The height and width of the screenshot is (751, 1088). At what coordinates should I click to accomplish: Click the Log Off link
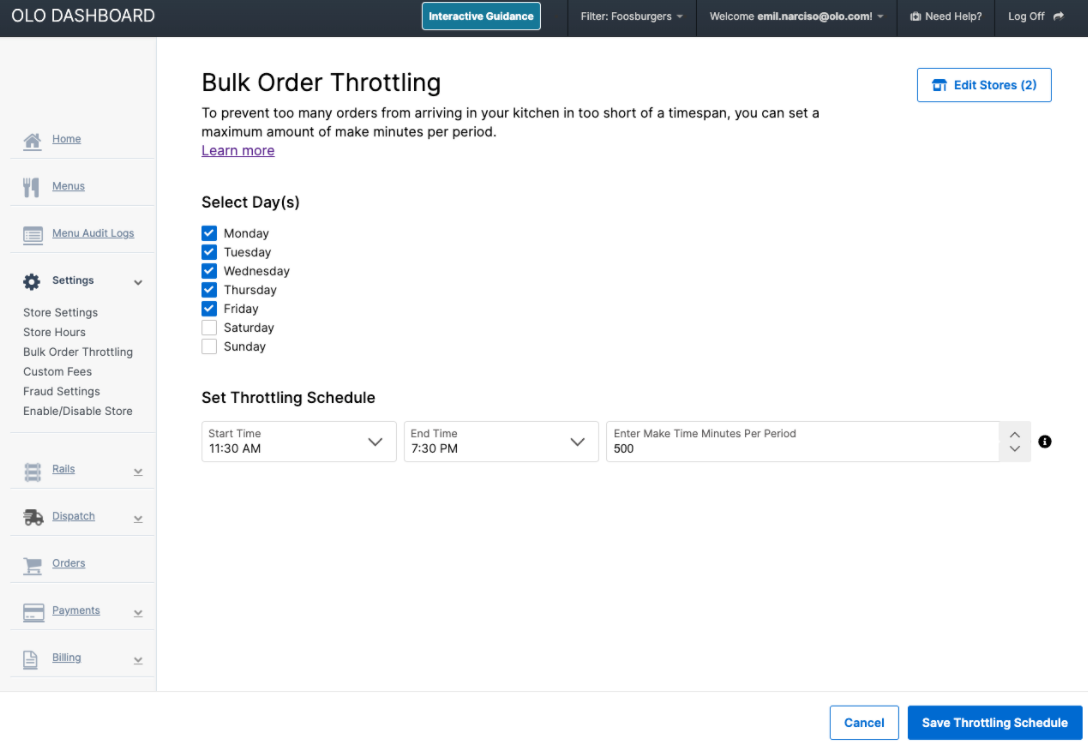tap(1026, 17)
